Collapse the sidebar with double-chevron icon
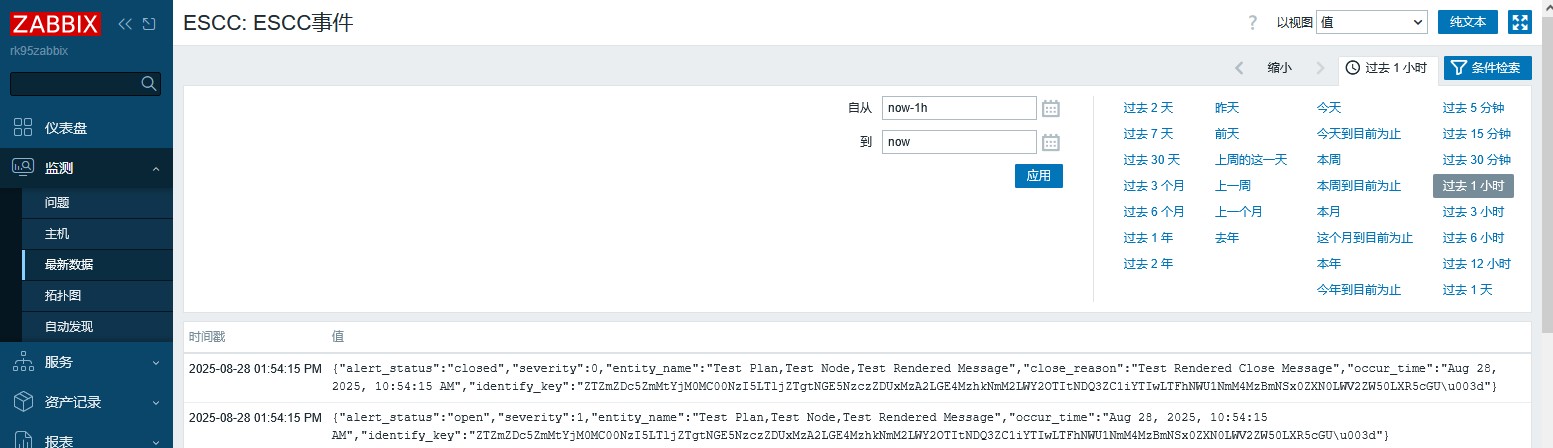Image resolution: width=1553 pixels, height=448 pixels. click(x=125, y=24)
